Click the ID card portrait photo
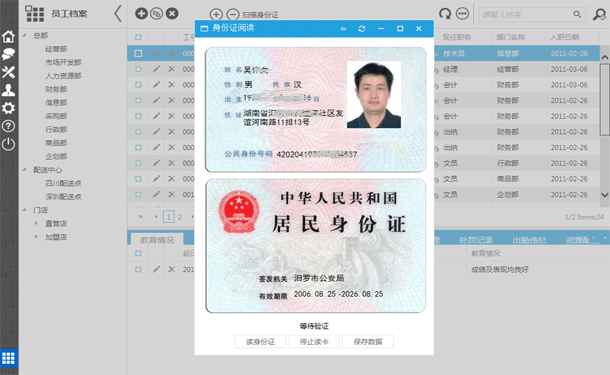 coord(374,95)
